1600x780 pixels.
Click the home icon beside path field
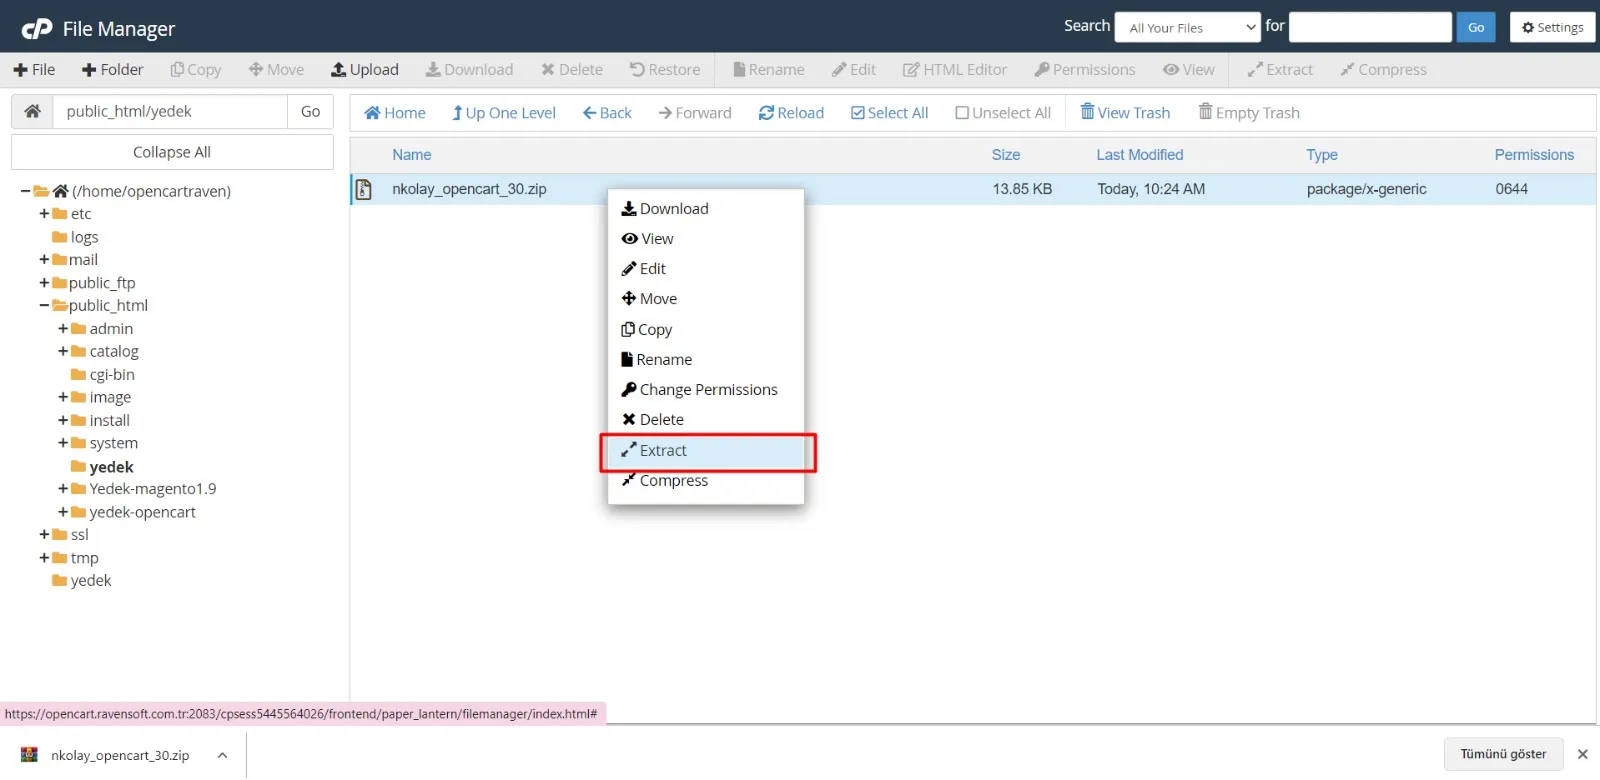point(32,111)
